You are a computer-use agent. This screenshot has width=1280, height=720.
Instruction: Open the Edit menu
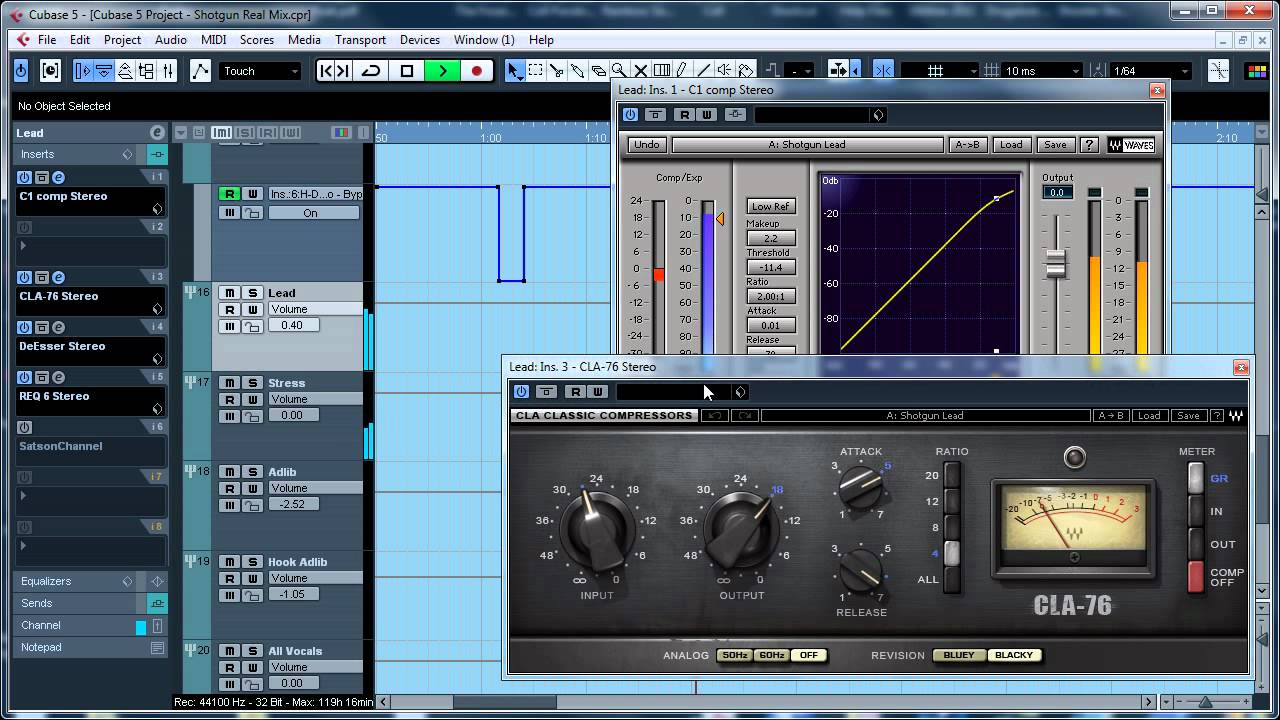pos(80,40)
